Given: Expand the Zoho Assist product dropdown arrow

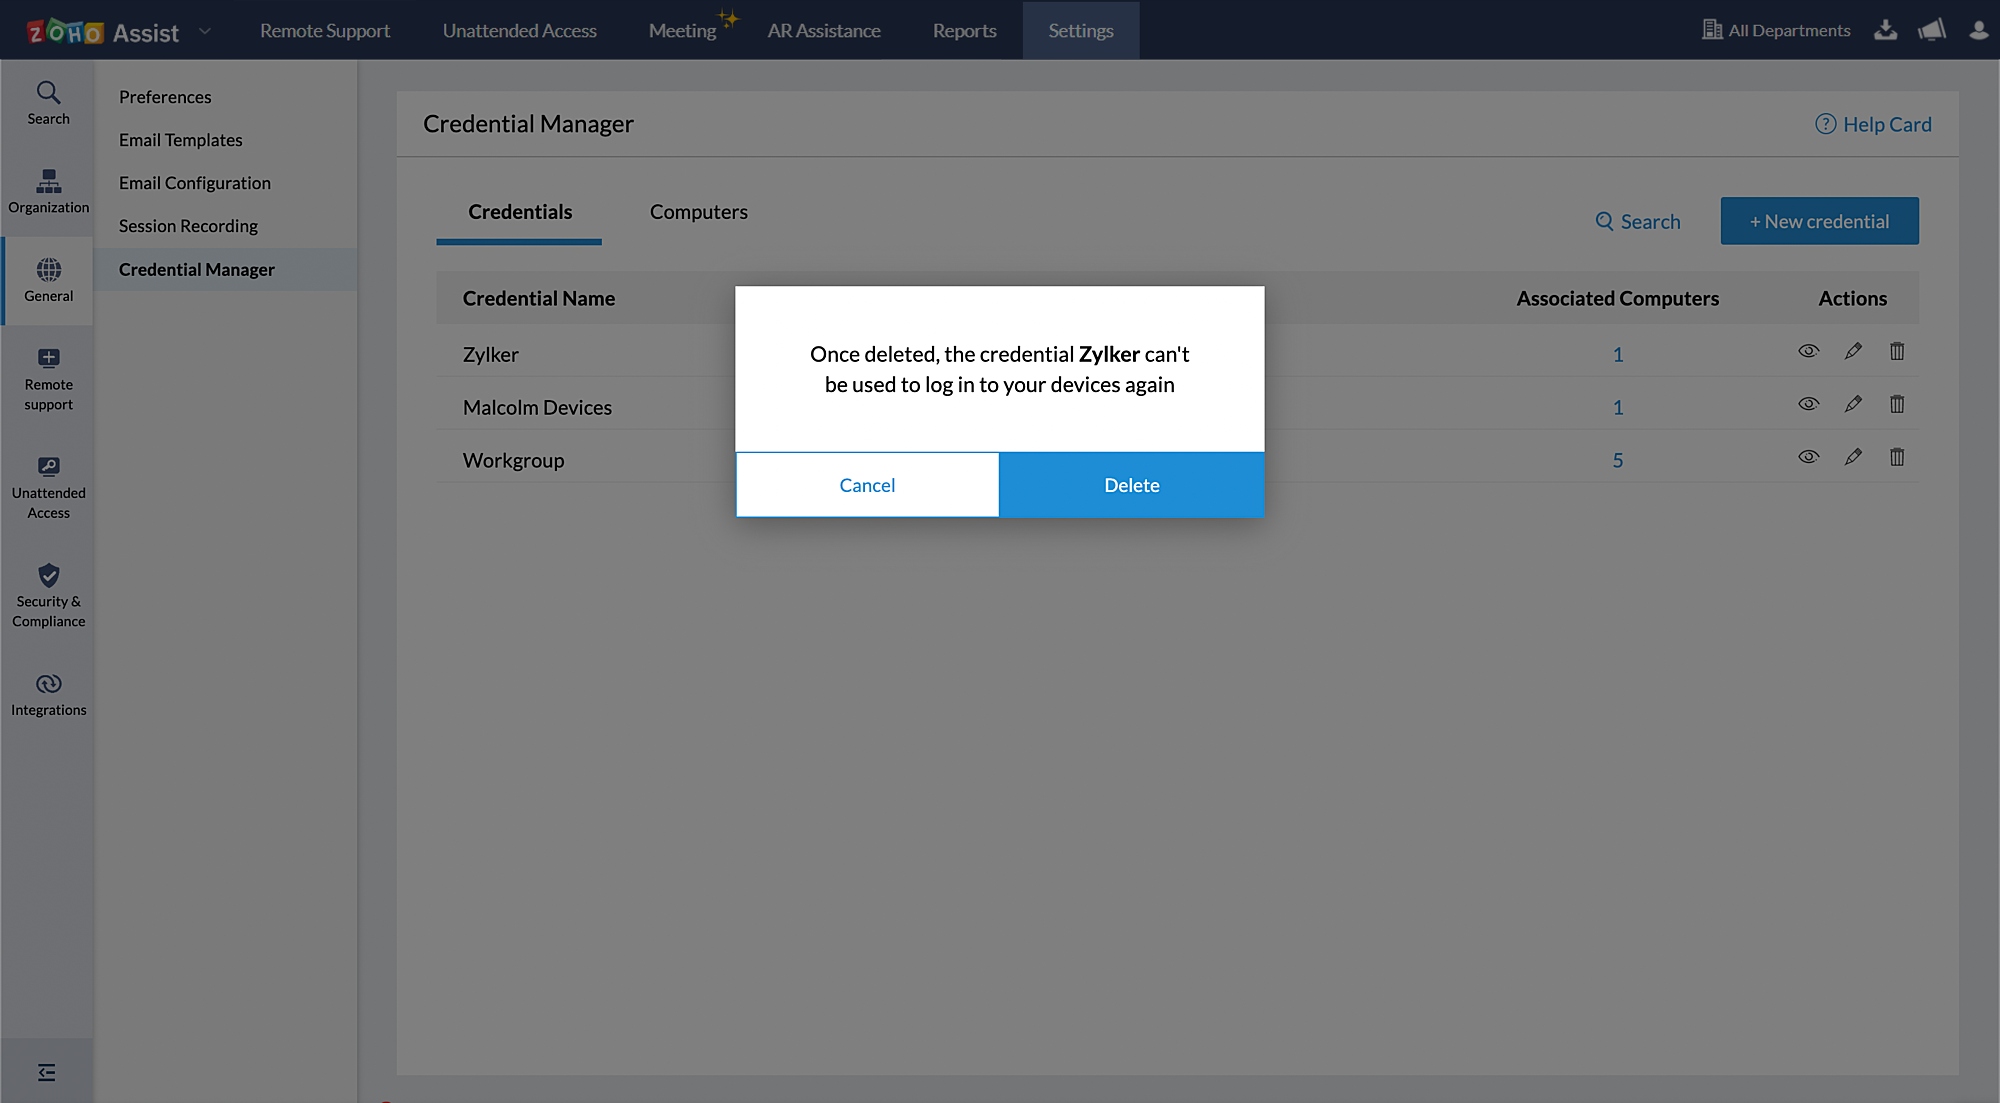Looking at the screenshot, I should (x=205, y=31).
